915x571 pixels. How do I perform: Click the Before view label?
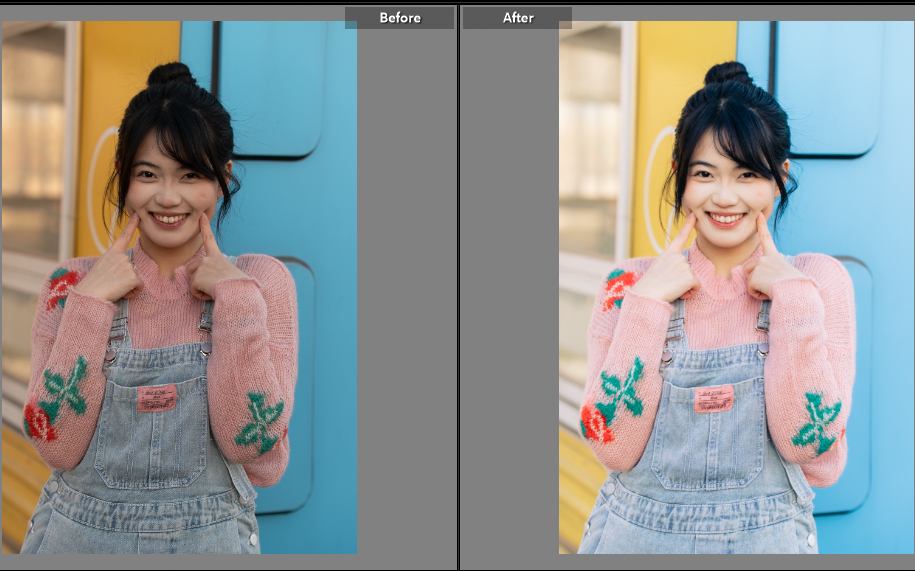399,18
